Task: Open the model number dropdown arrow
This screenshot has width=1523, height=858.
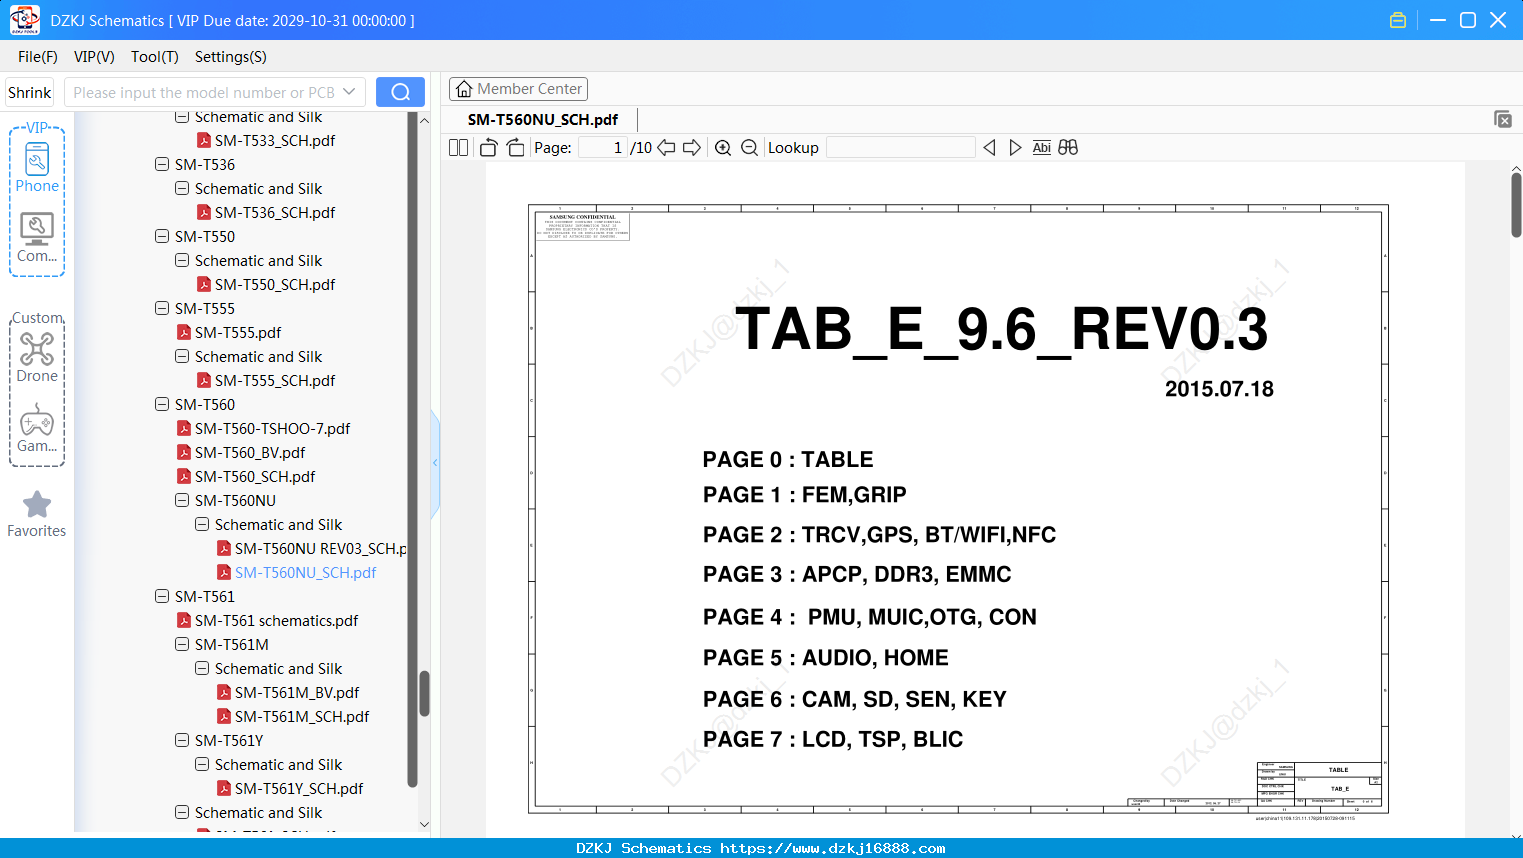Action: click(x=349, y=92)
